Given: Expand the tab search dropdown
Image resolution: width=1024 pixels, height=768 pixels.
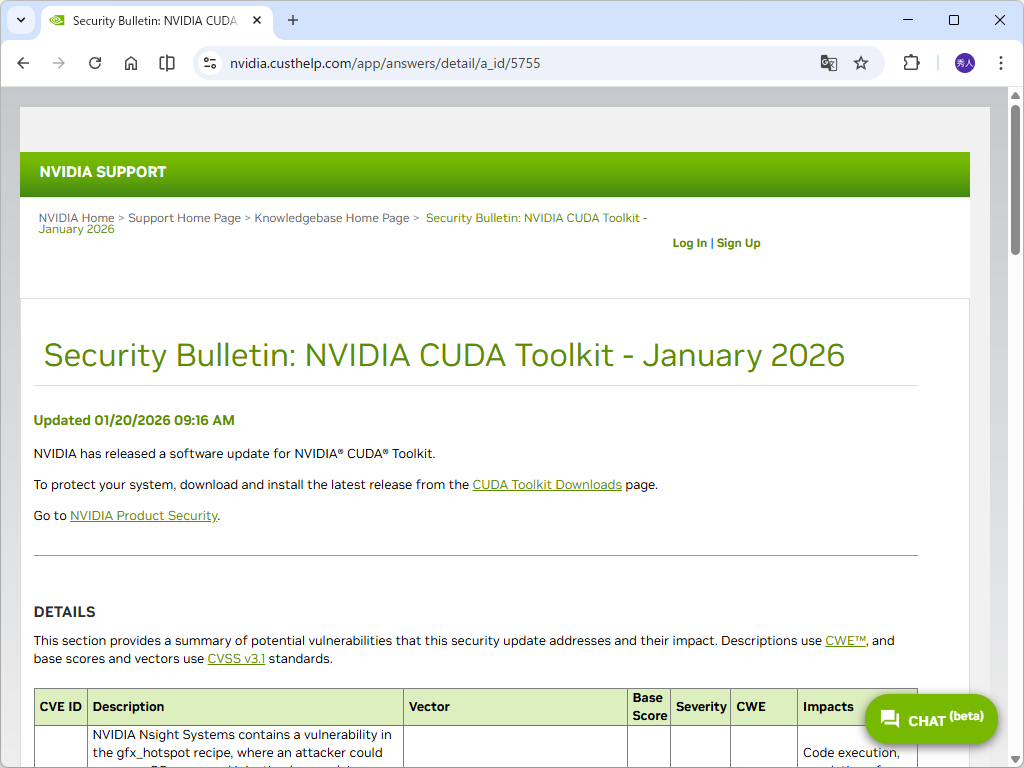Looking at the screenshot, I should point(21,20).
